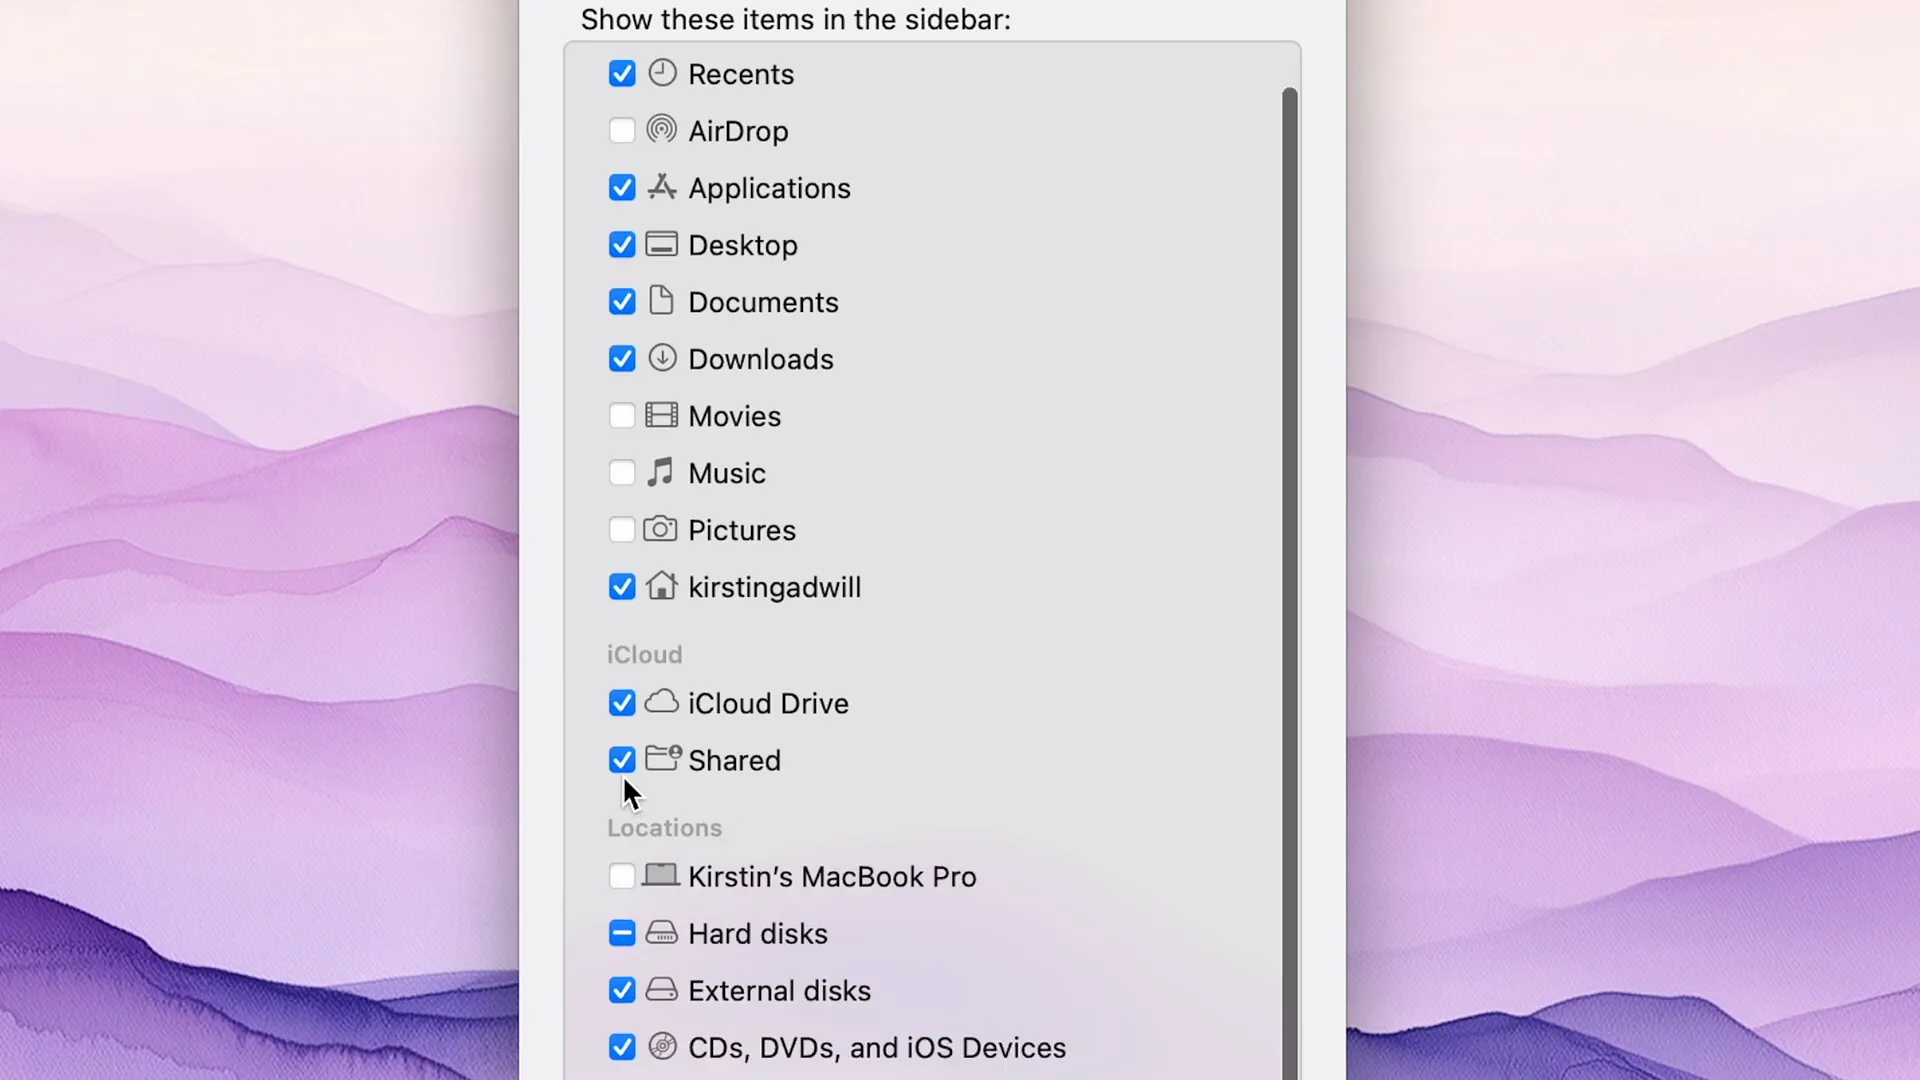Uncheck the iCloud Drive checkbox
Screen dimensions: 1920x1080
(622, 703)
